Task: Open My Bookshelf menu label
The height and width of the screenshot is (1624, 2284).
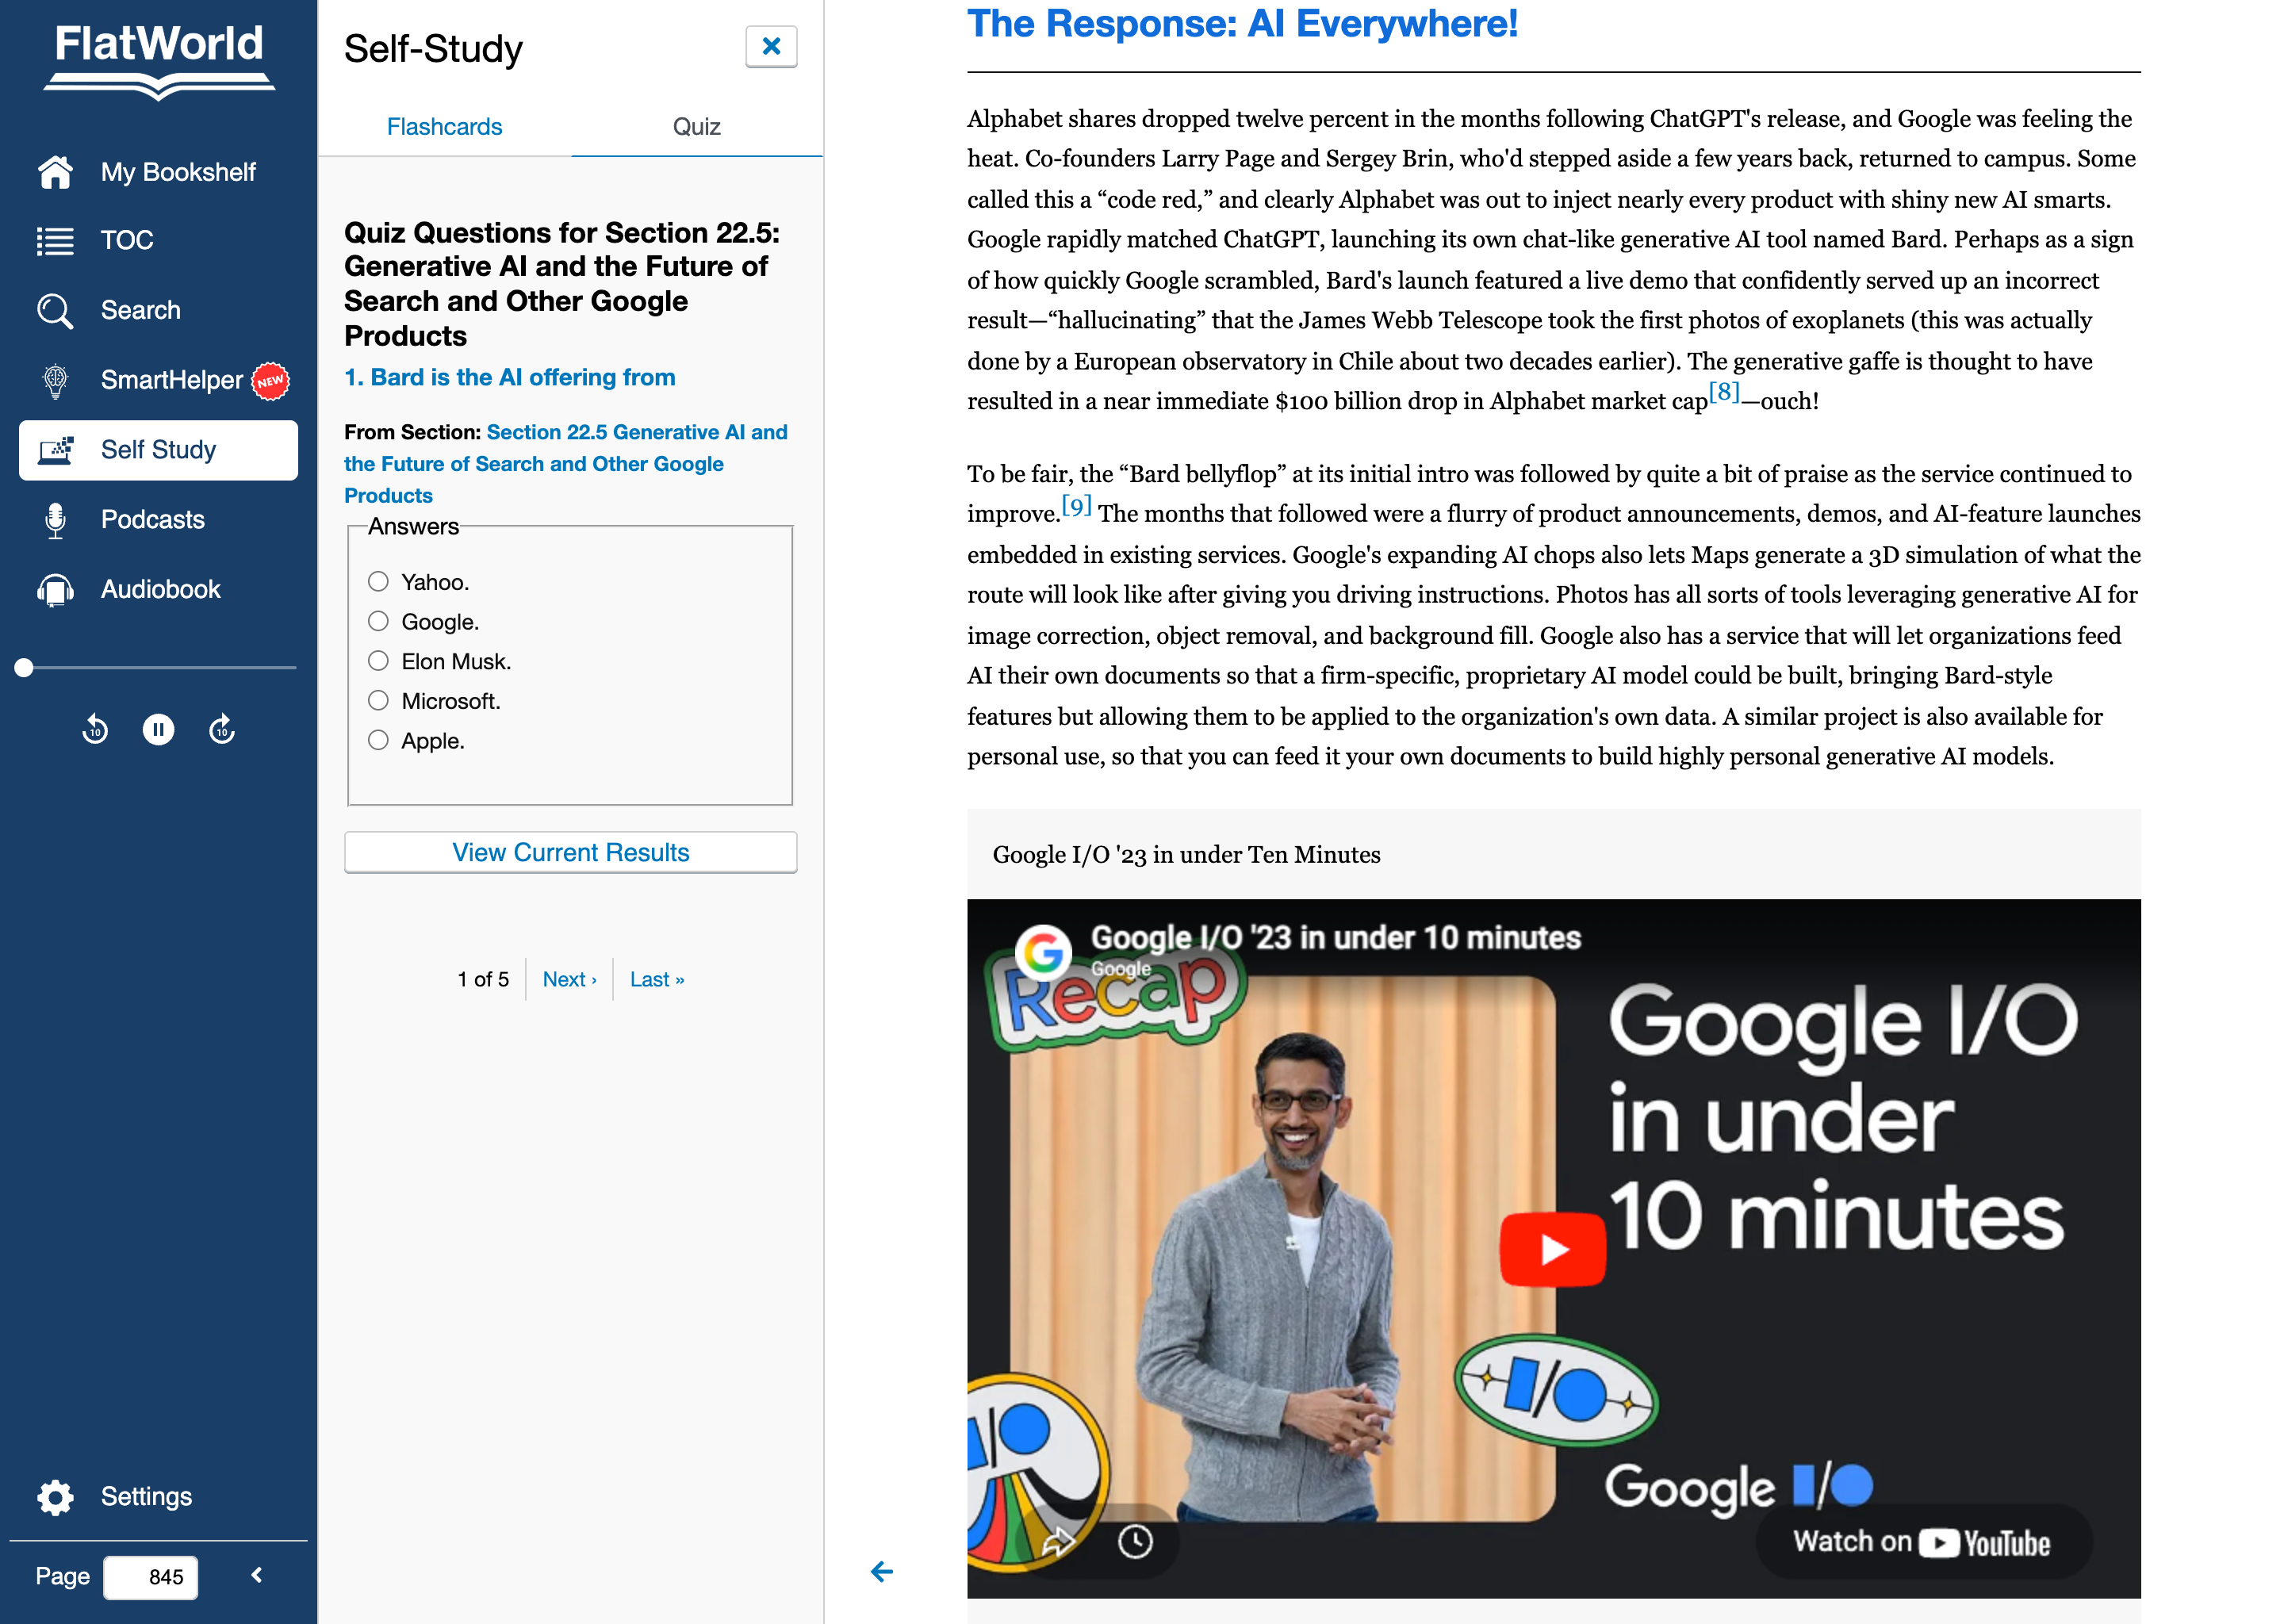Action: point(178,172)
